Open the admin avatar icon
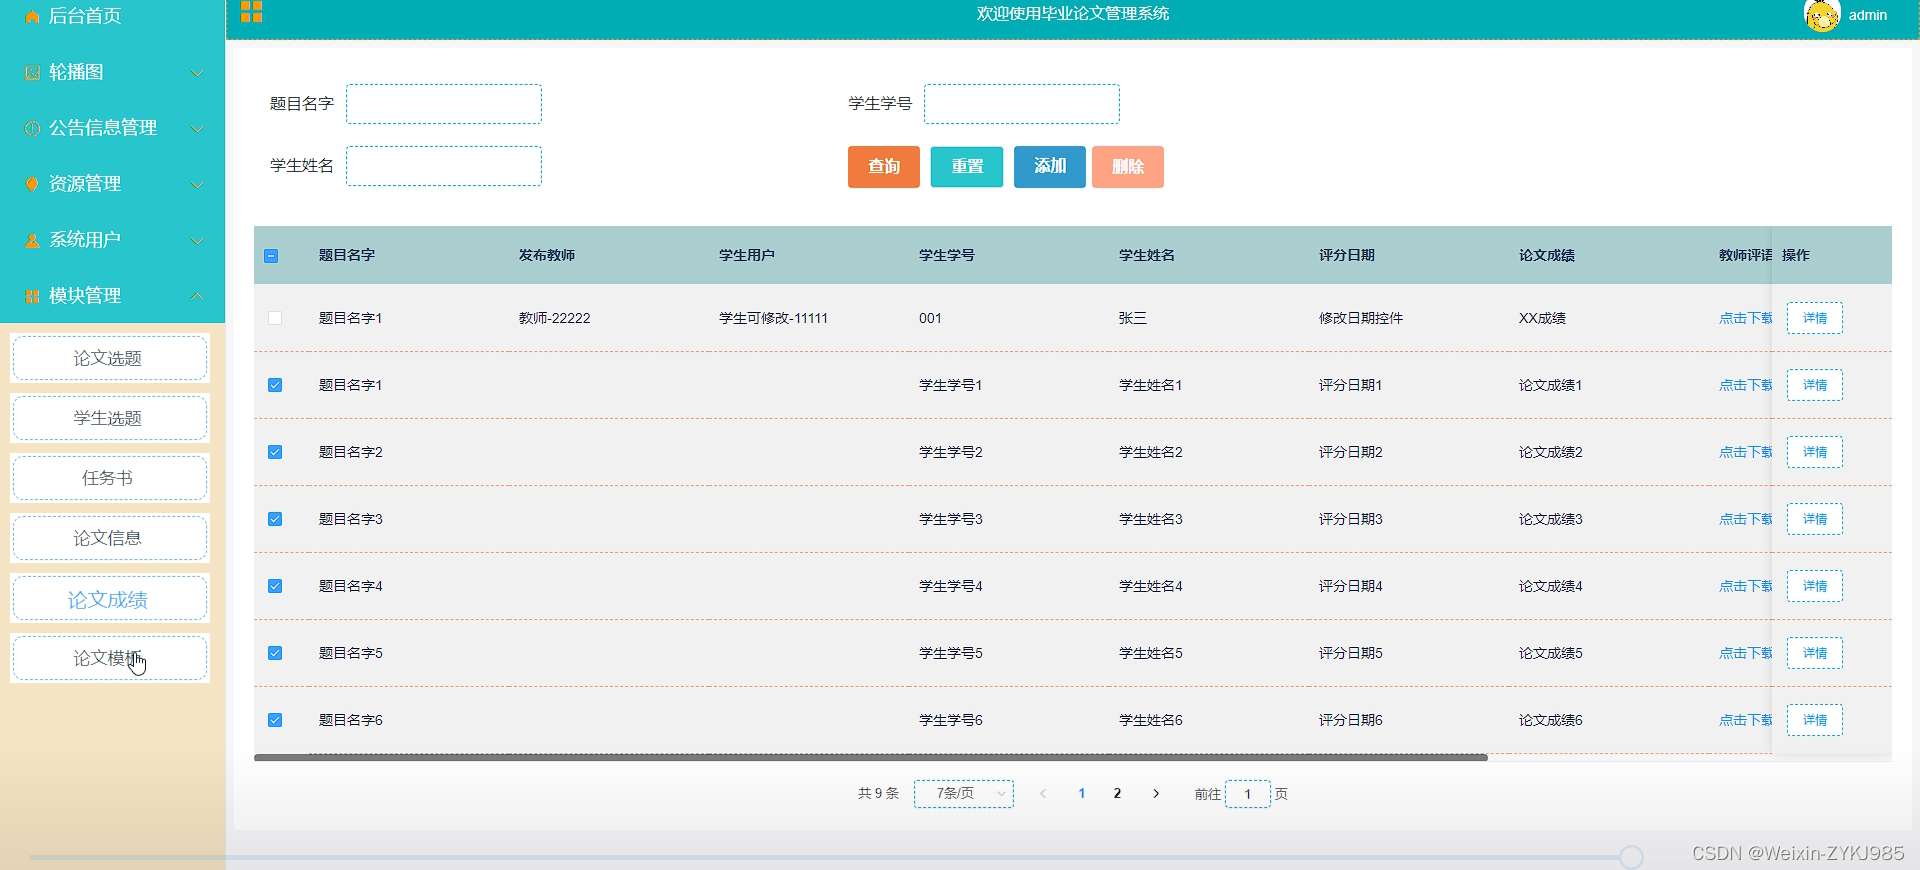The height and width of the screenshot is (870, 1920). tap(1821, 15)
